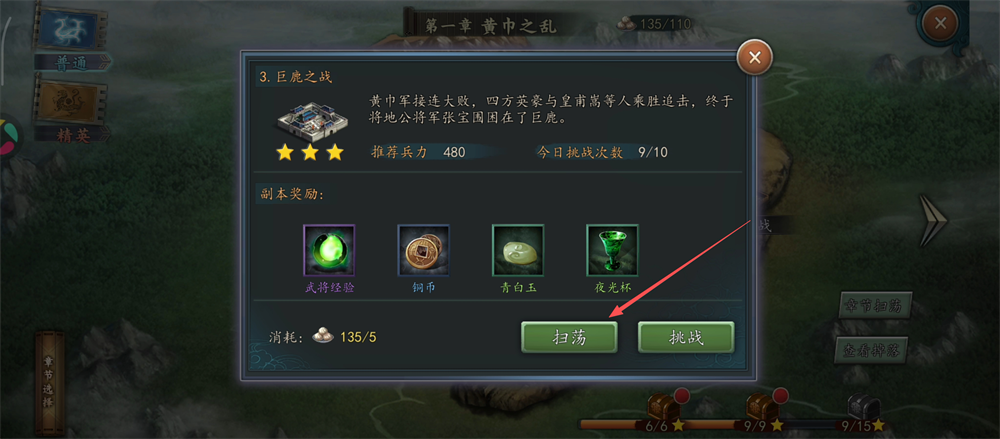This screenshot has height=439, width=1000.
Task: Close the campaign map screen
Action: coord(939,25)
